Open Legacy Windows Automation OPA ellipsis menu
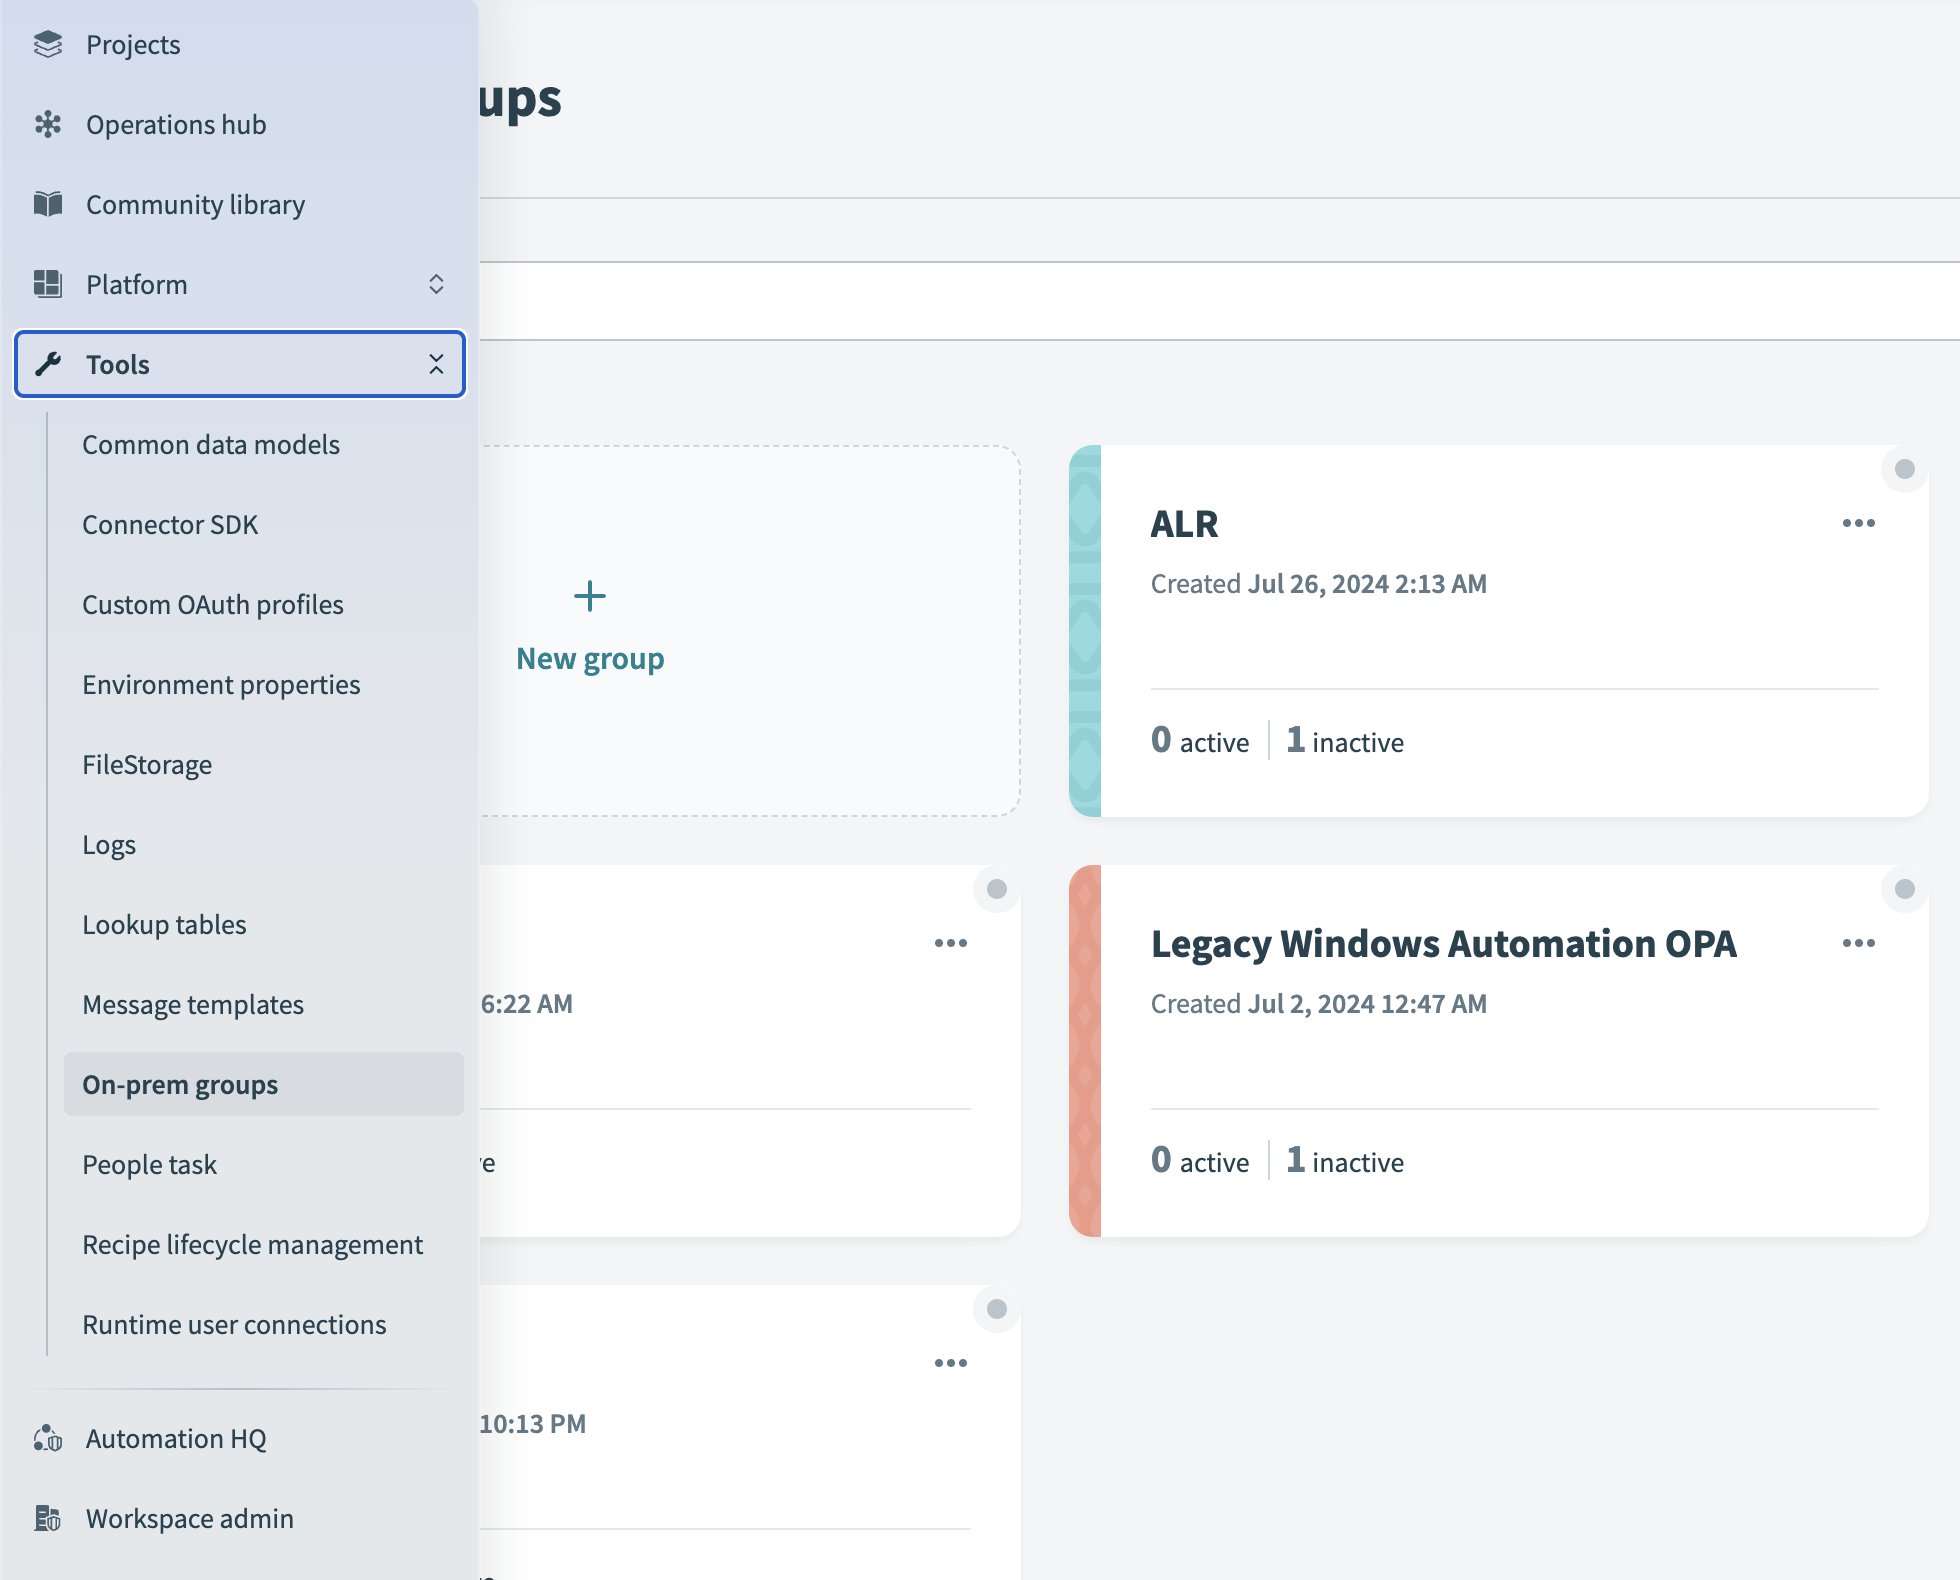 [x=1858, y=943]
